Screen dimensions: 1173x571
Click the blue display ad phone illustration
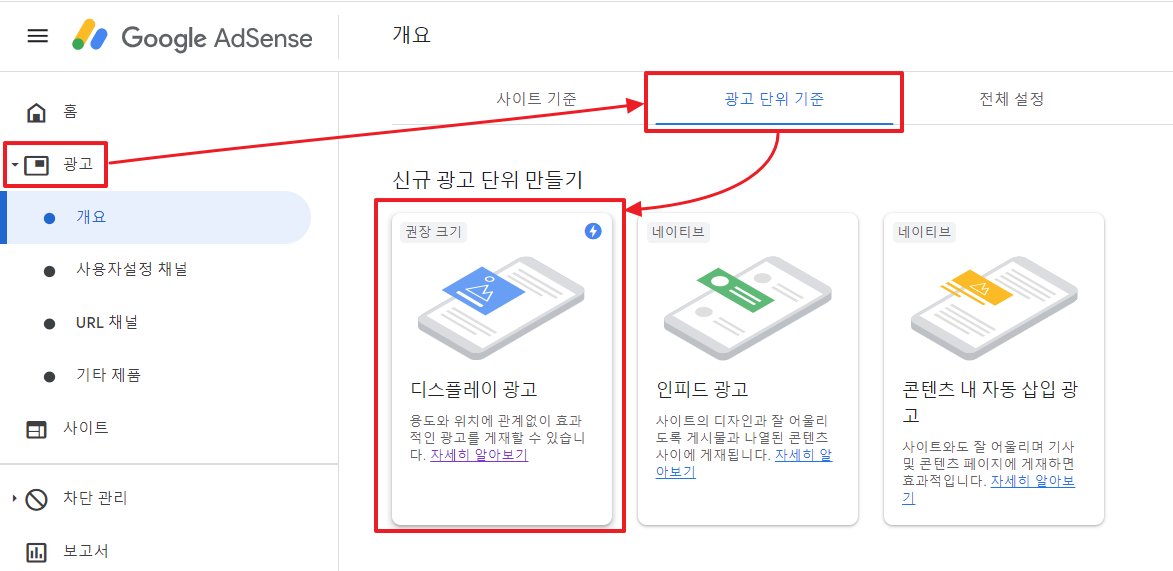[500, 308]
